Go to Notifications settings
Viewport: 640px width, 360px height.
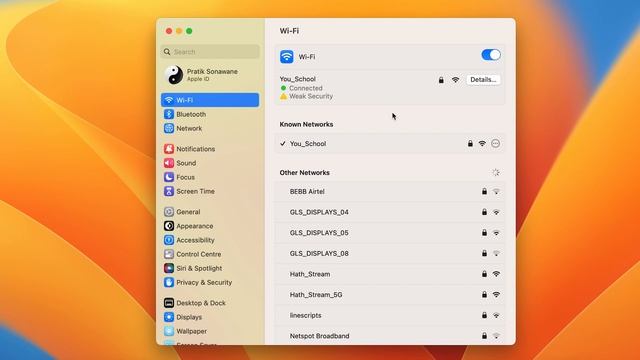pos(210,149)
